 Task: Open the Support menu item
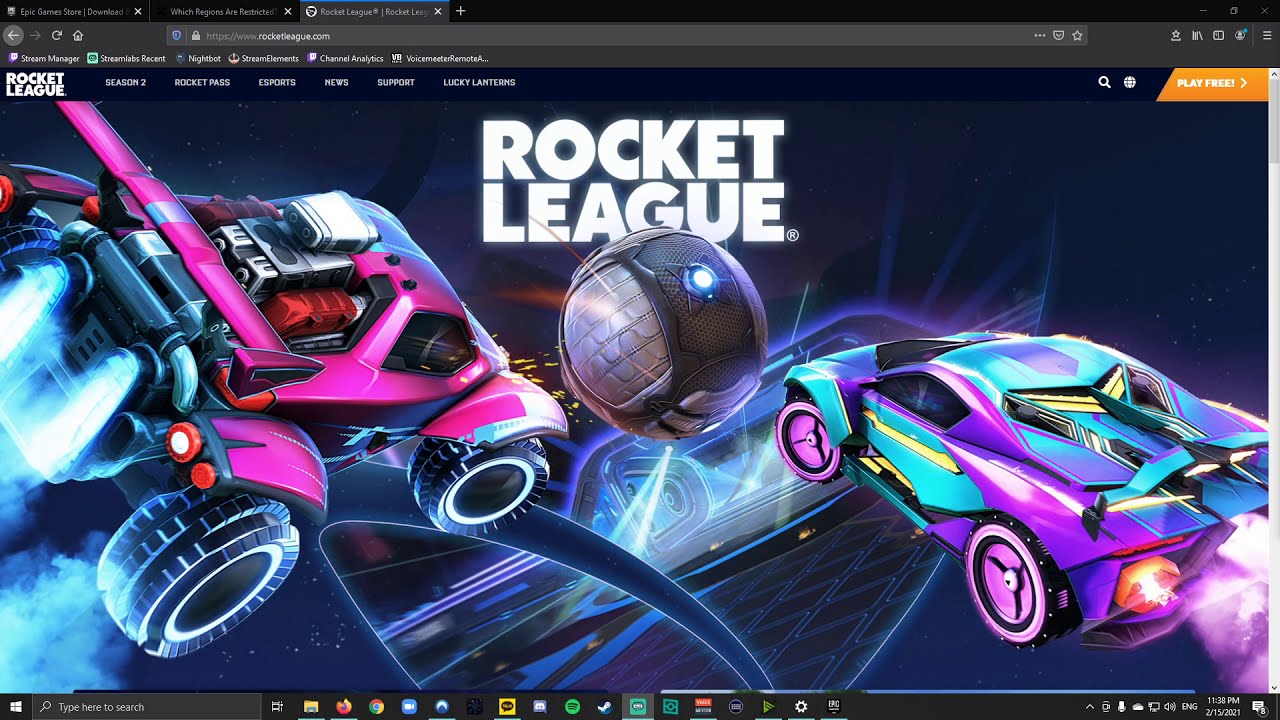pos(396,82)
